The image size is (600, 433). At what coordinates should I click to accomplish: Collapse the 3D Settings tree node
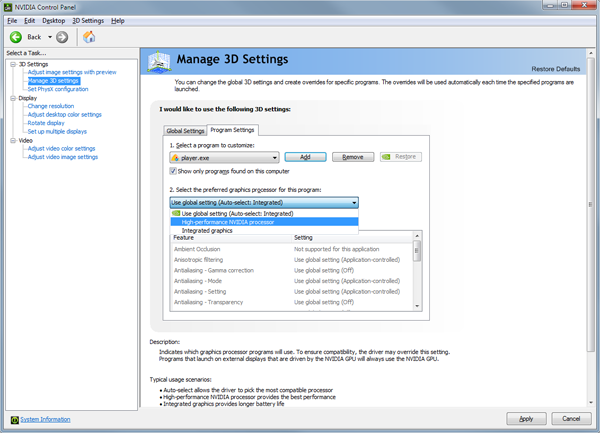(13, 64)
